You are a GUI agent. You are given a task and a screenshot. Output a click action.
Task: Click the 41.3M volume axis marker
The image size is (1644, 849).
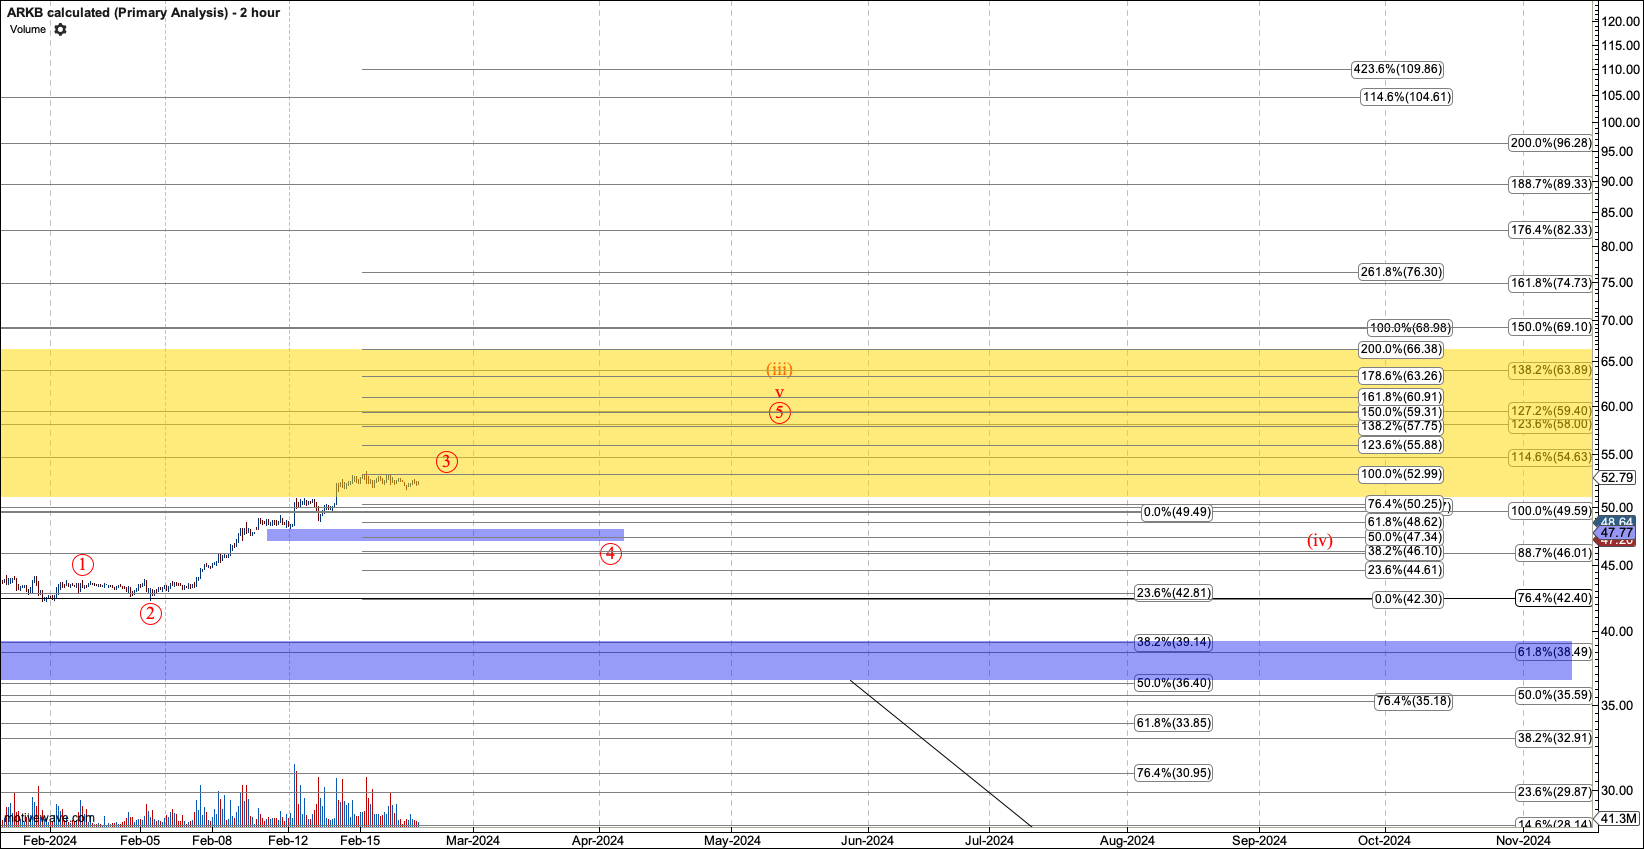pyautogui.click(x=1618, y=819)
